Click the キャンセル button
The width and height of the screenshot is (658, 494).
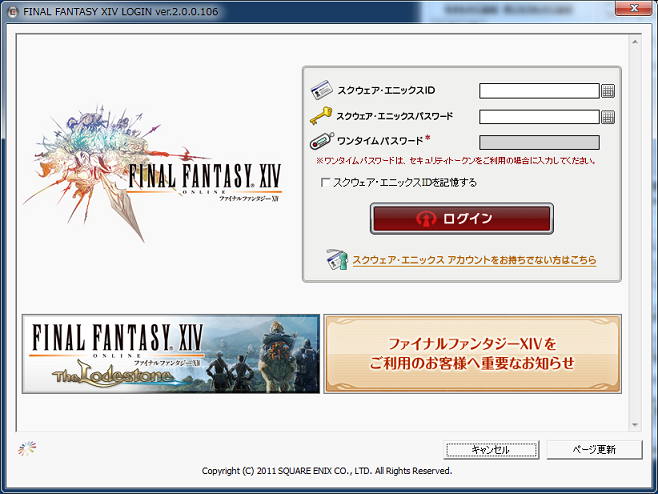tap(491, 450)
